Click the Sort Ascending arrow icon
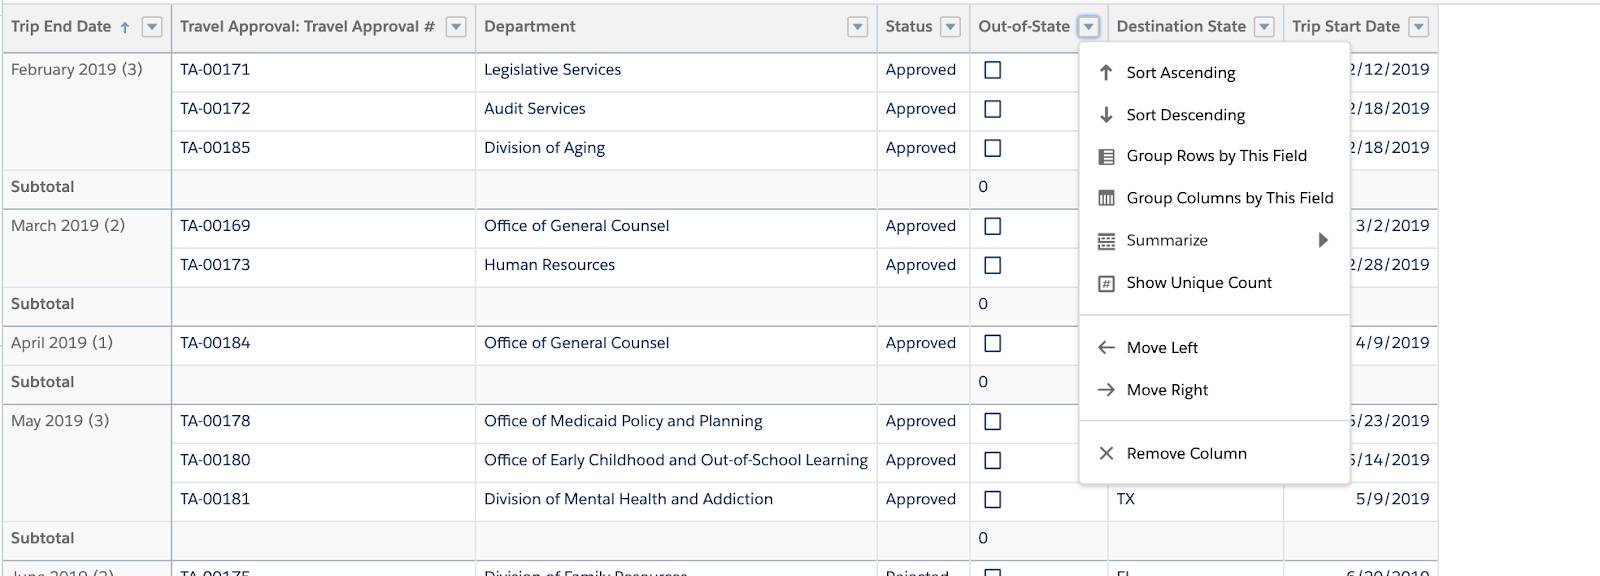 click(x=1106, y=72)
